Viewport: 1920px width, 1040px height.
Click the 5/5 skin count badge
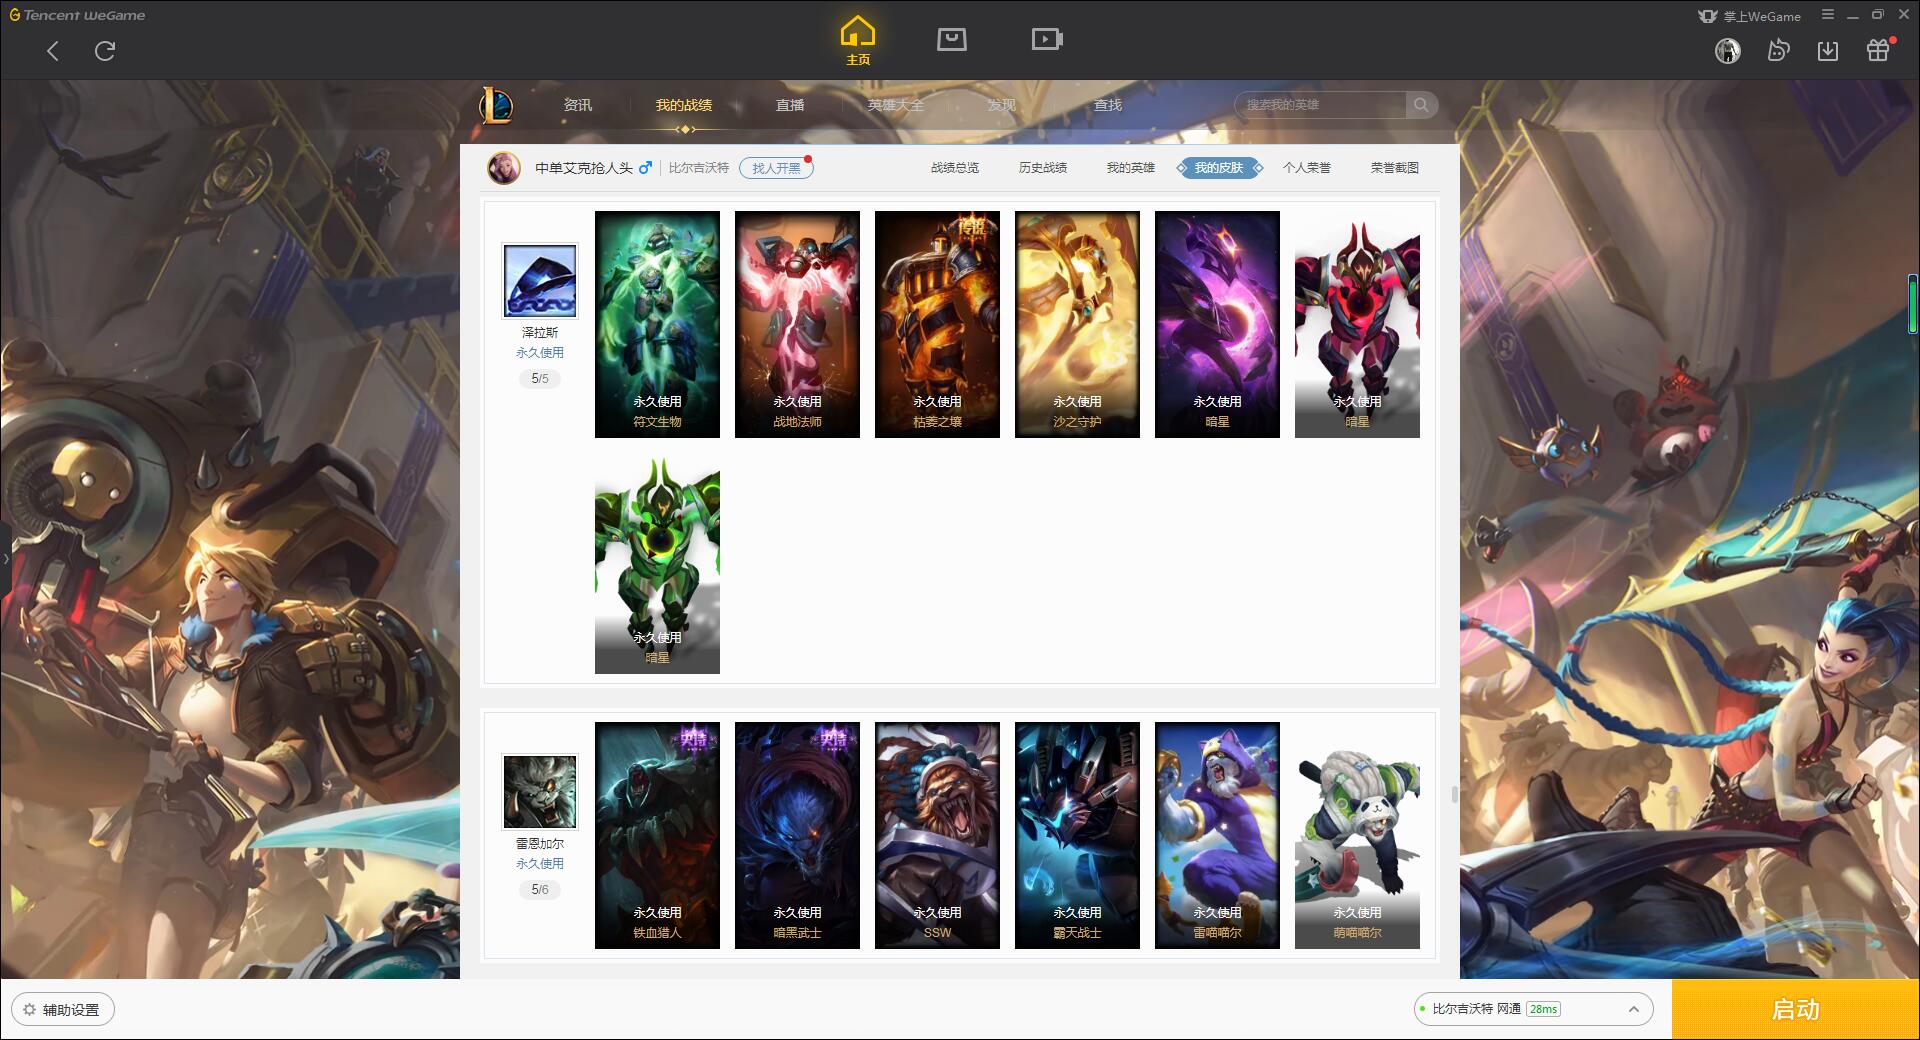pyautogui.click(x=540, y=379)
